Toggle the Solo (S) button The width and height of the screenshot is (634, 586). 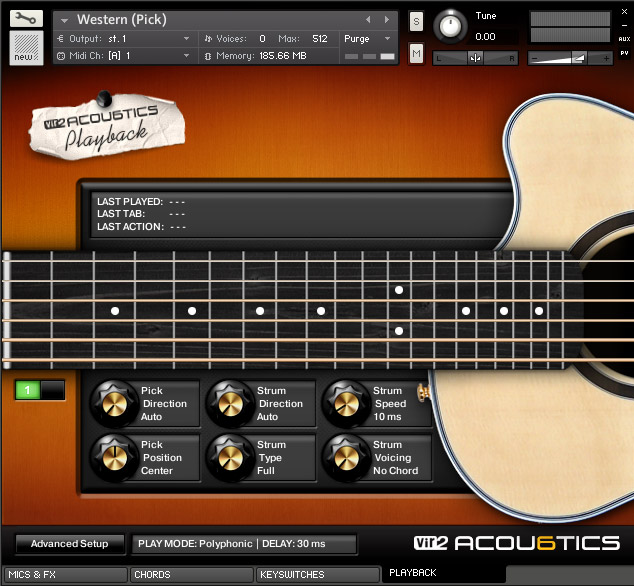point(416,22)
